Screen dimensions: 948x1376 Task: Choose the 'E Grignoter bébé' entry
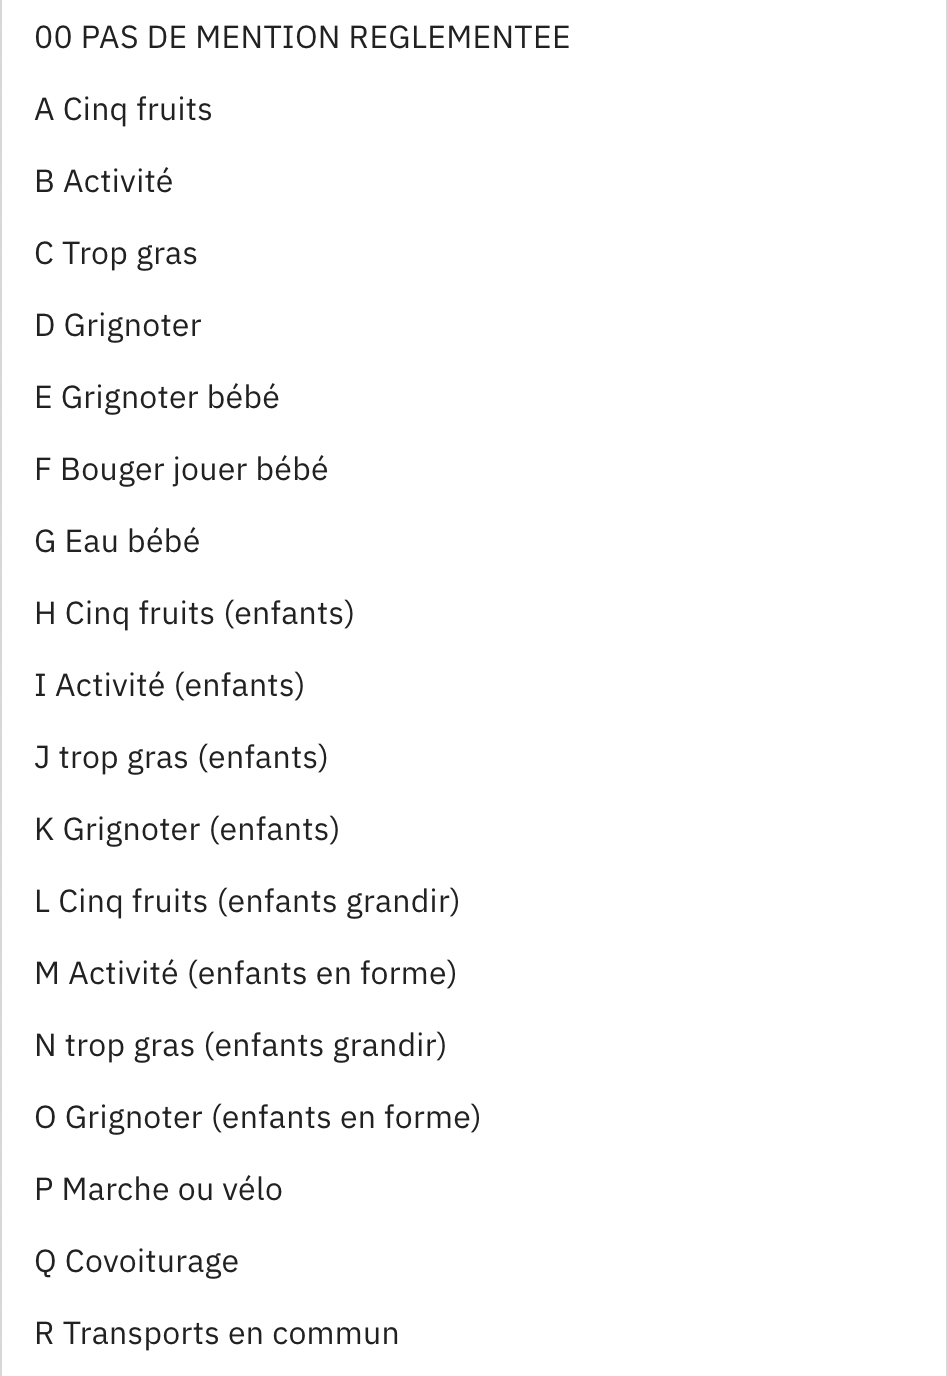tap(157, 398)
